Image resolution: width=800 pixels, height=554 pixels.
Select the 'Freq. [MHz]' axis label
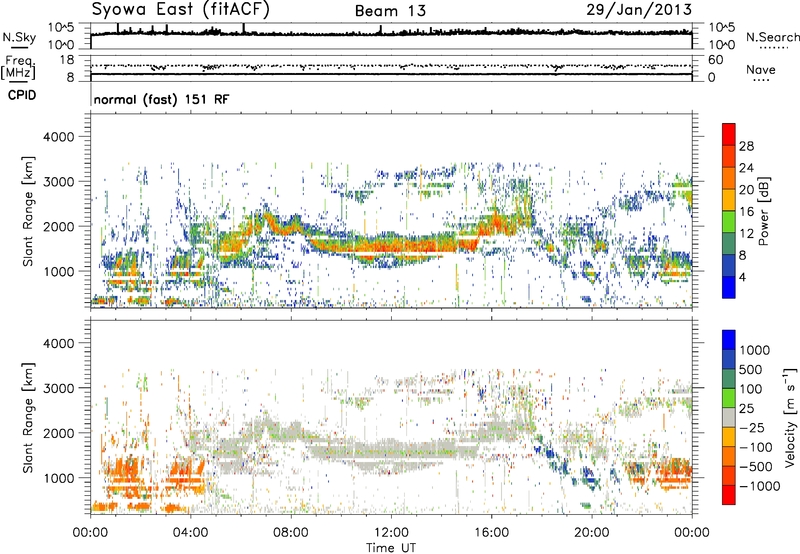tap(18, 68)
